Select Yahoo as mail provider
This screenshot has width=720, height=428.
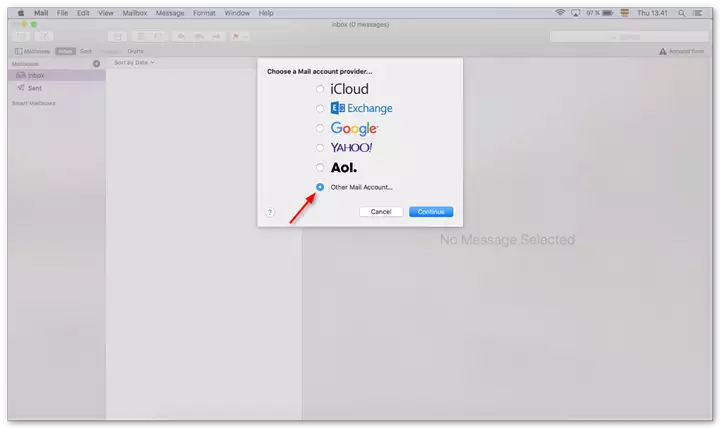click(320, 147)
